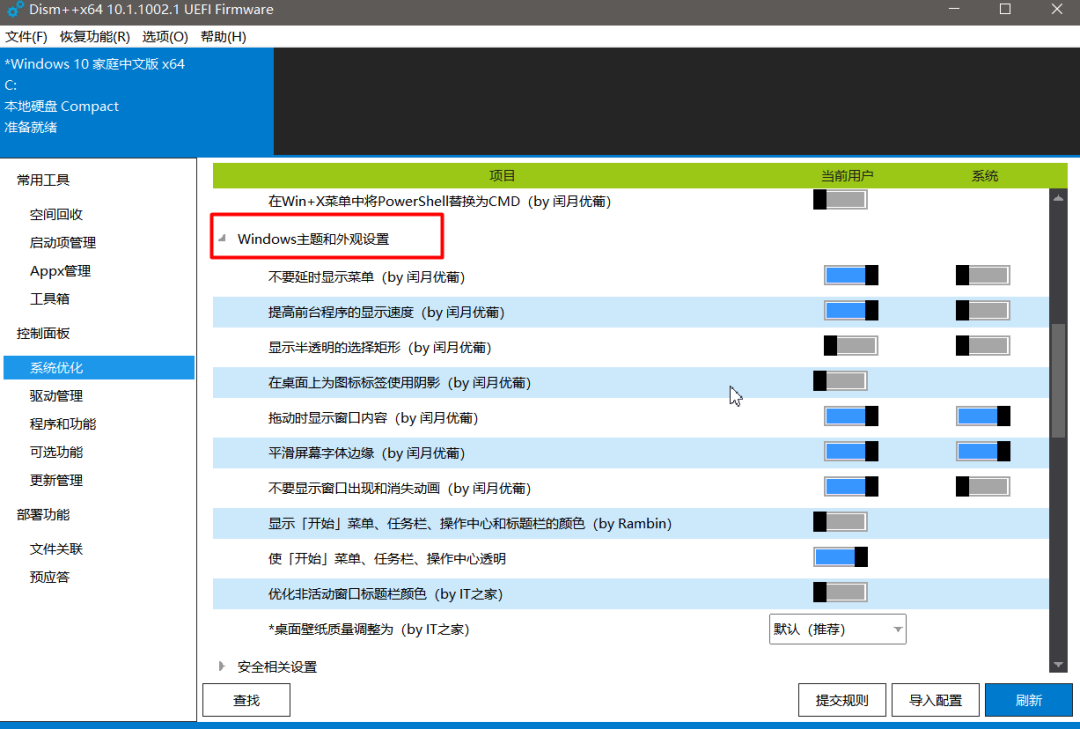Open 可选功能 in the sidebar

point(56,452)
